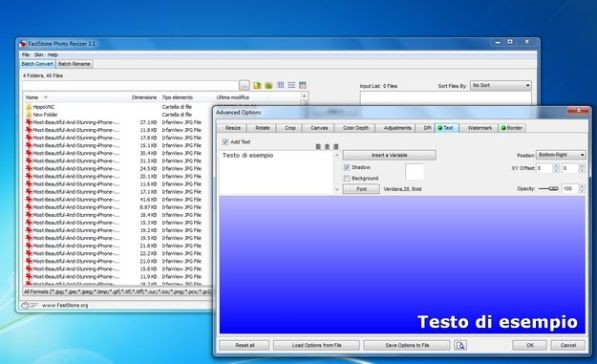This screenshot has width=597, height=364.
Task: Open the Skin menu
Action: pos(39,55)
